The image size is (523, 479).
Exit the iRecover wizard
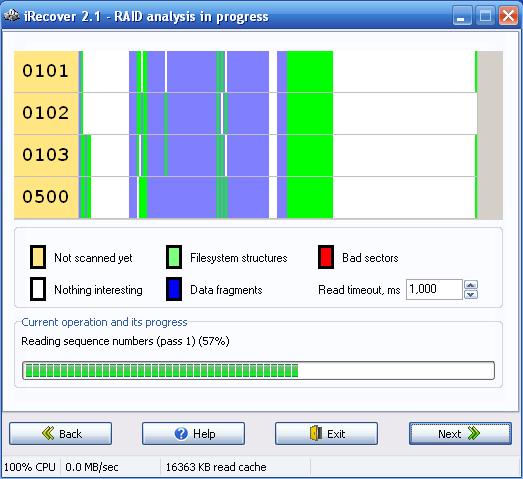326,434
